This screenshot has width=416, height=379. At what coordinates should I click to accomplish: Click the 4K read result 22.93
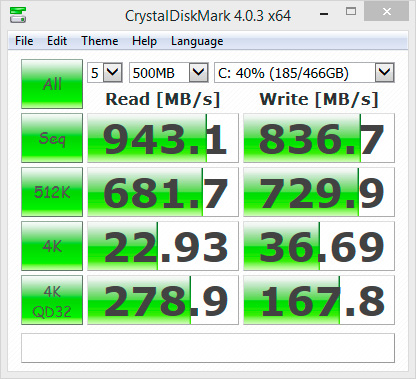point(163,246)
